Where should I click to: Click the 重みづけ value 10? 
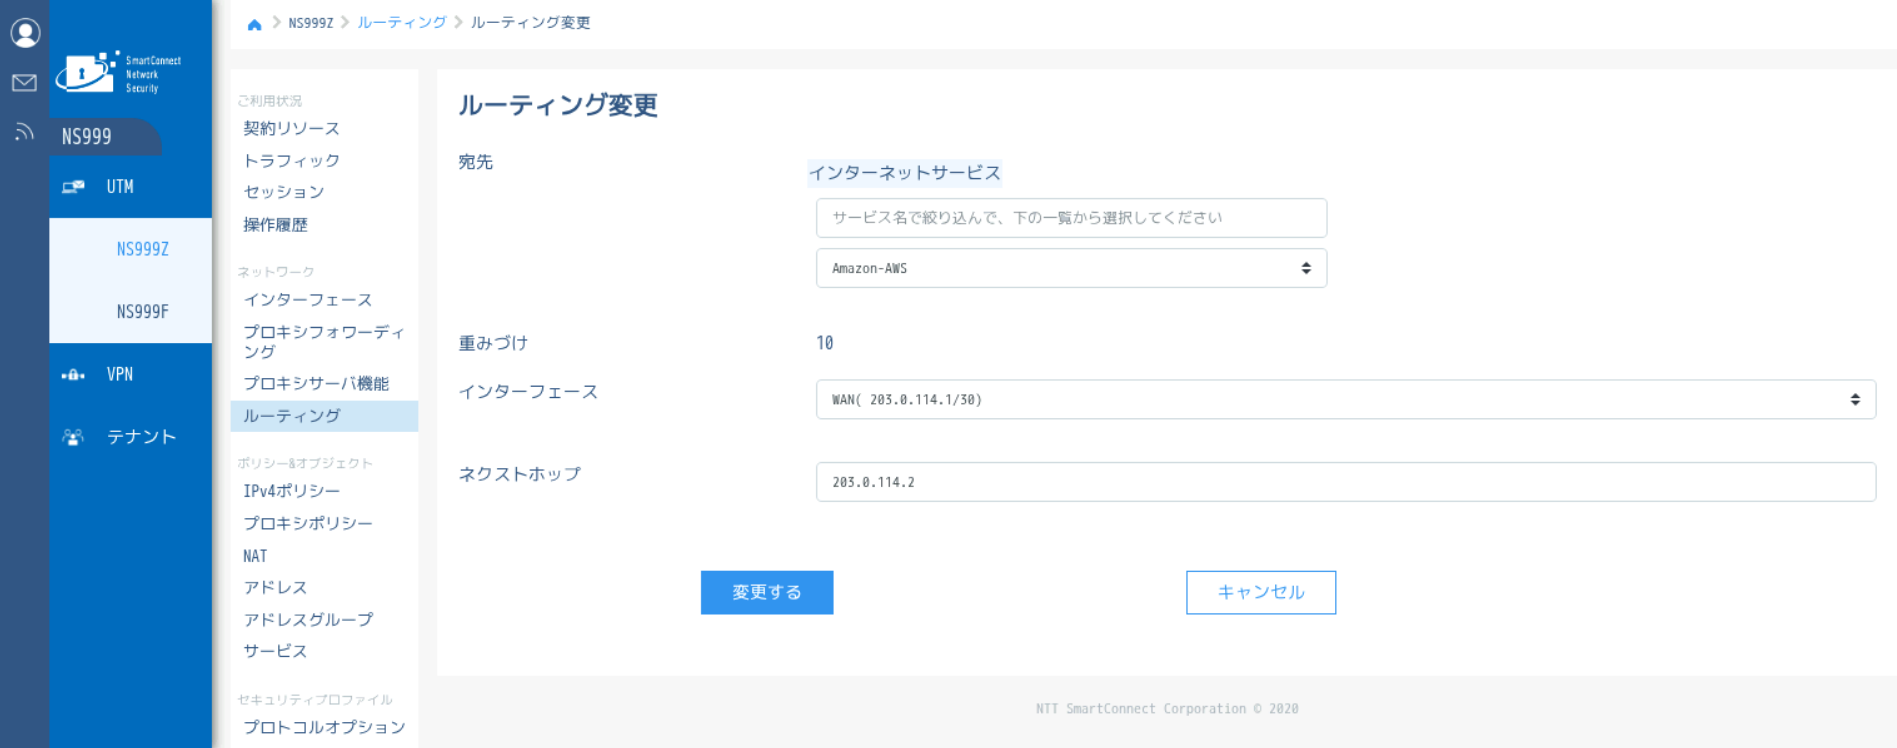tap(824, 343)
